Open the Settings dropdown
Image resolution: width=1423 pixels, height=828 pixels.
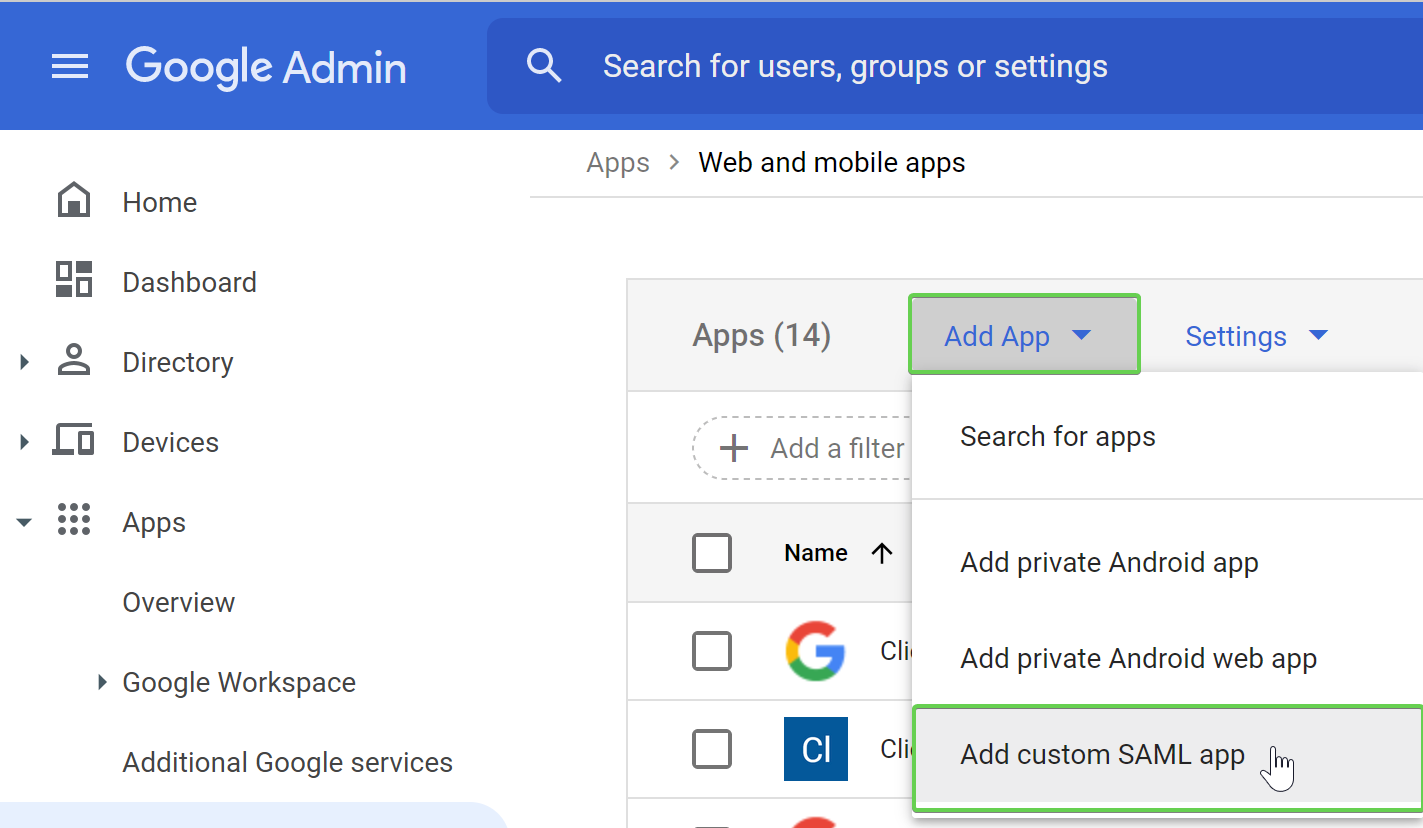1256,336
